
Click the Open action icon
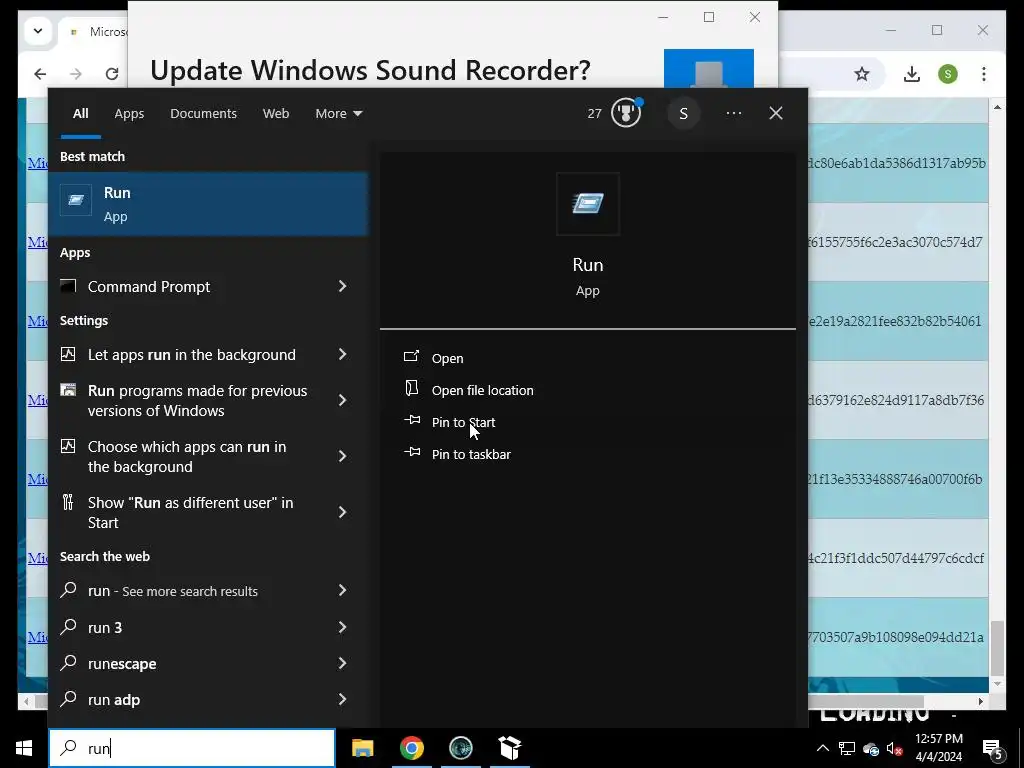pos(411,357)
